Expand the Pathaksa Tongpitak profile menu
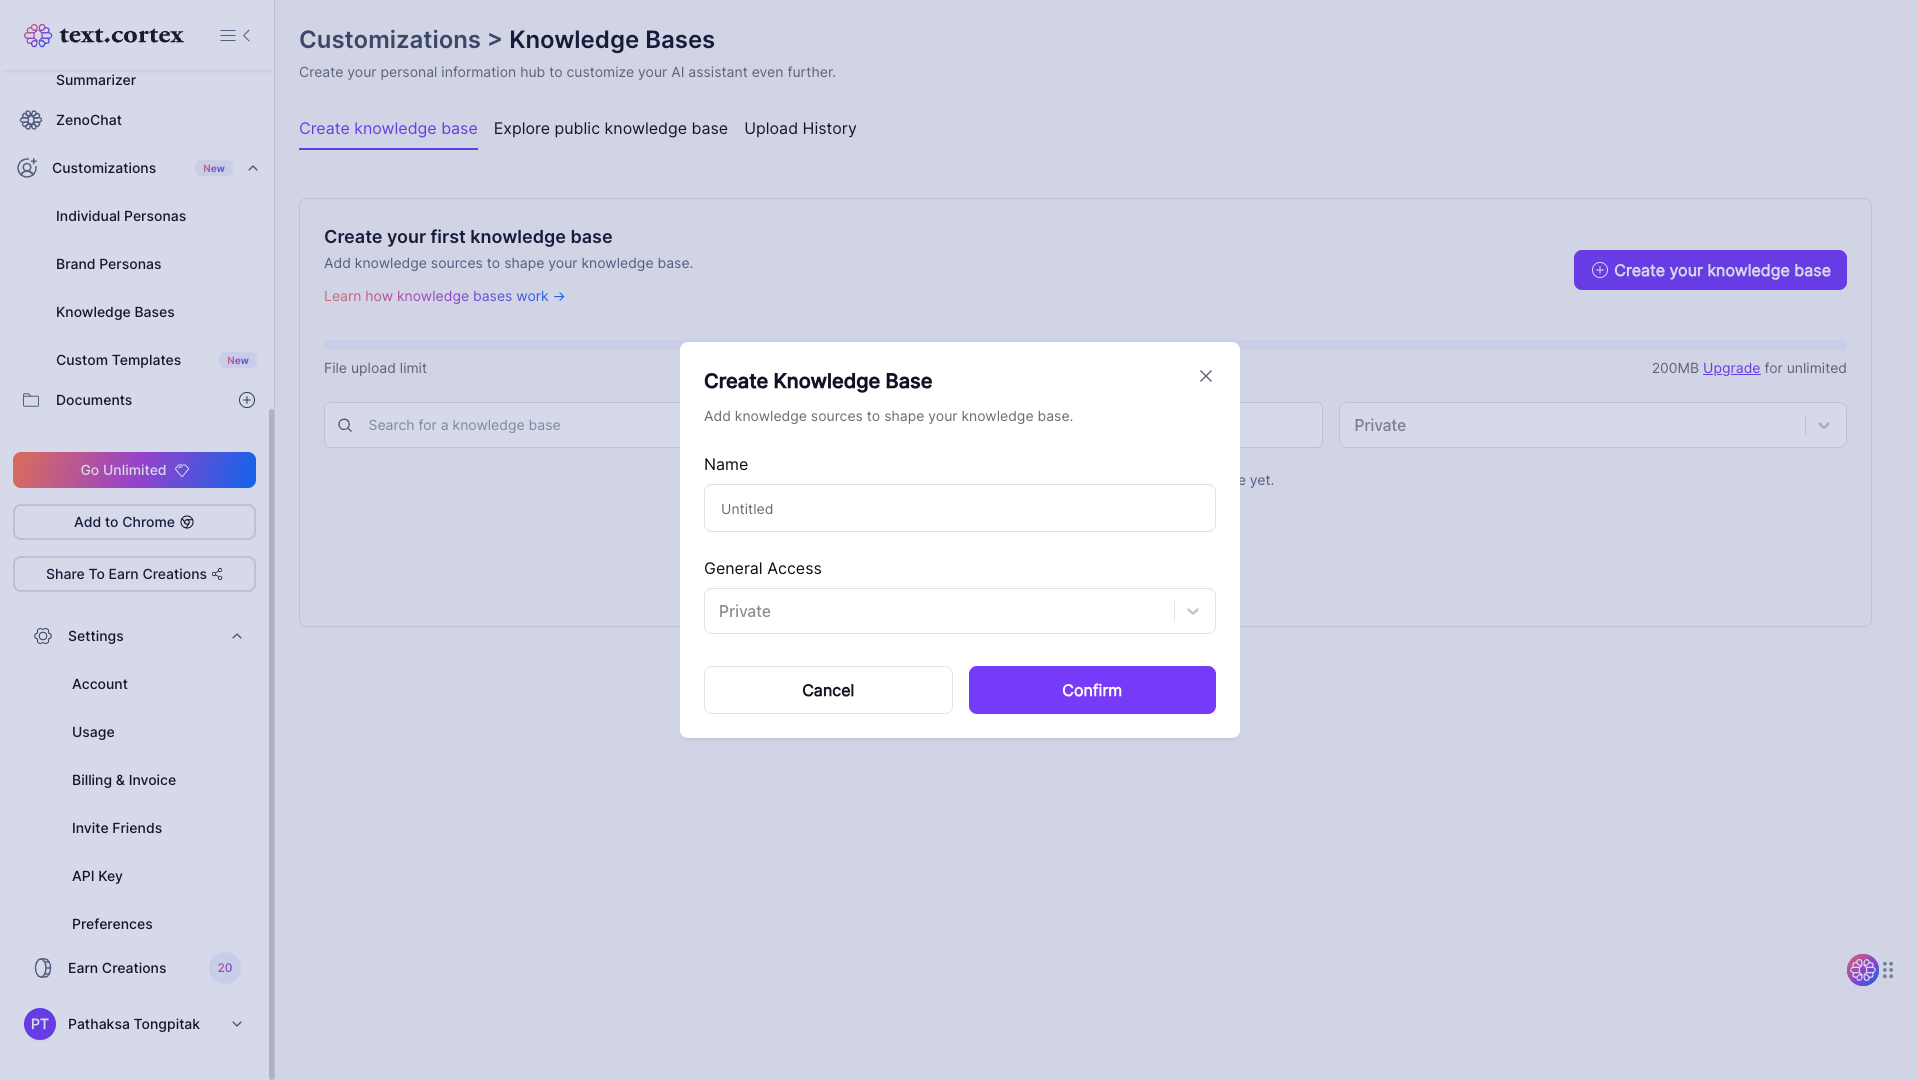1917x1080 pixels. pyautogui.click(x=236, y=1024)
